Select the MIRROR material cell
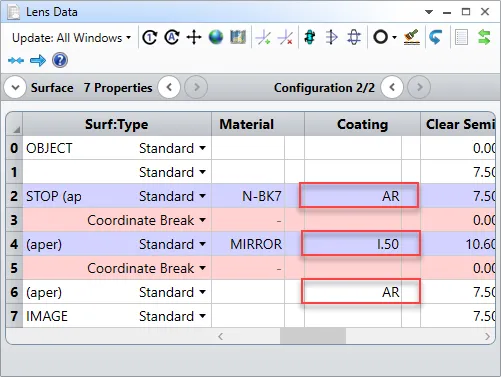Image resolution: width=501 pixels, height=377 pixels. [x=248, y=244]
